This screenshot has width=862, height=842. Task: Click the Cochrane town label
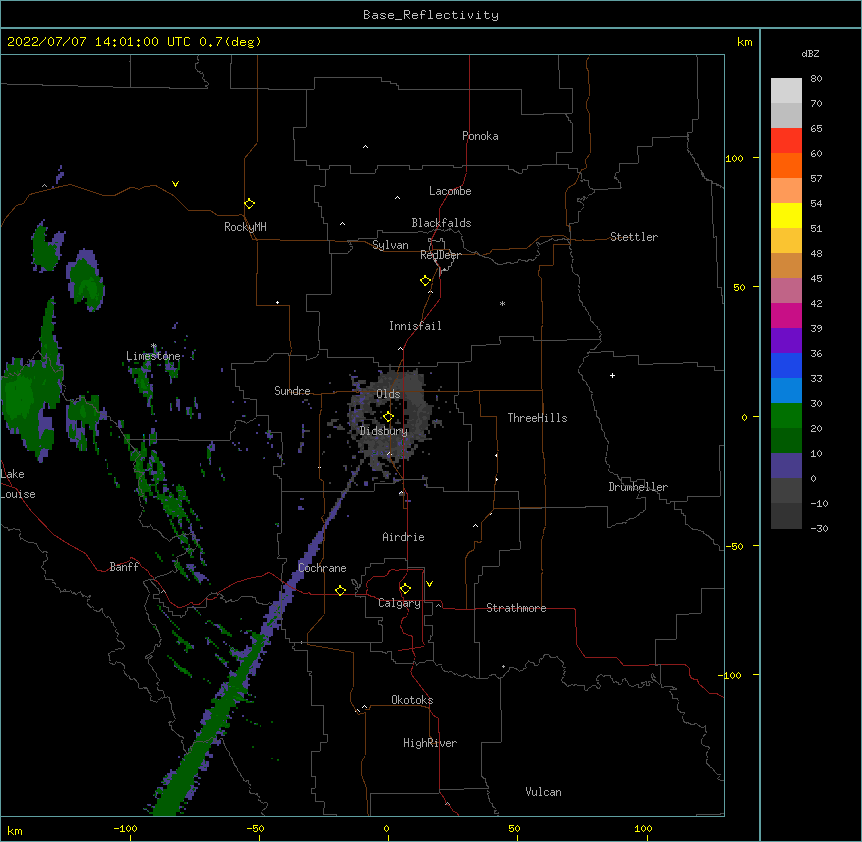click(322, 568)
